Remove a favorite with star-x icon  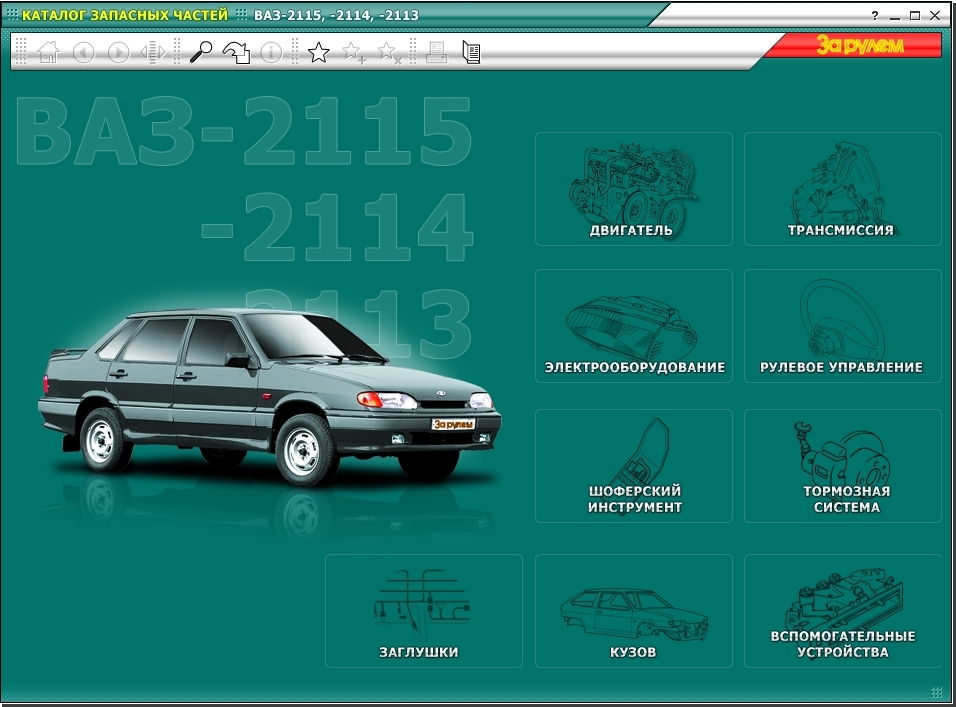[389, 52]
